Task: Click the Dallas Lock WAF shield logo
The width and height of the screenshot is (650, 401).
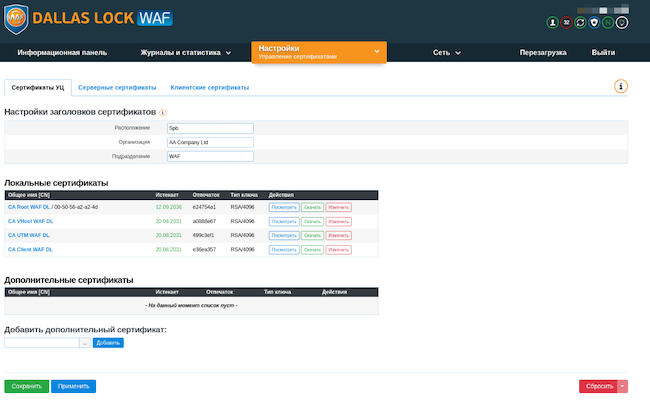Action: [x=16, y=19]
